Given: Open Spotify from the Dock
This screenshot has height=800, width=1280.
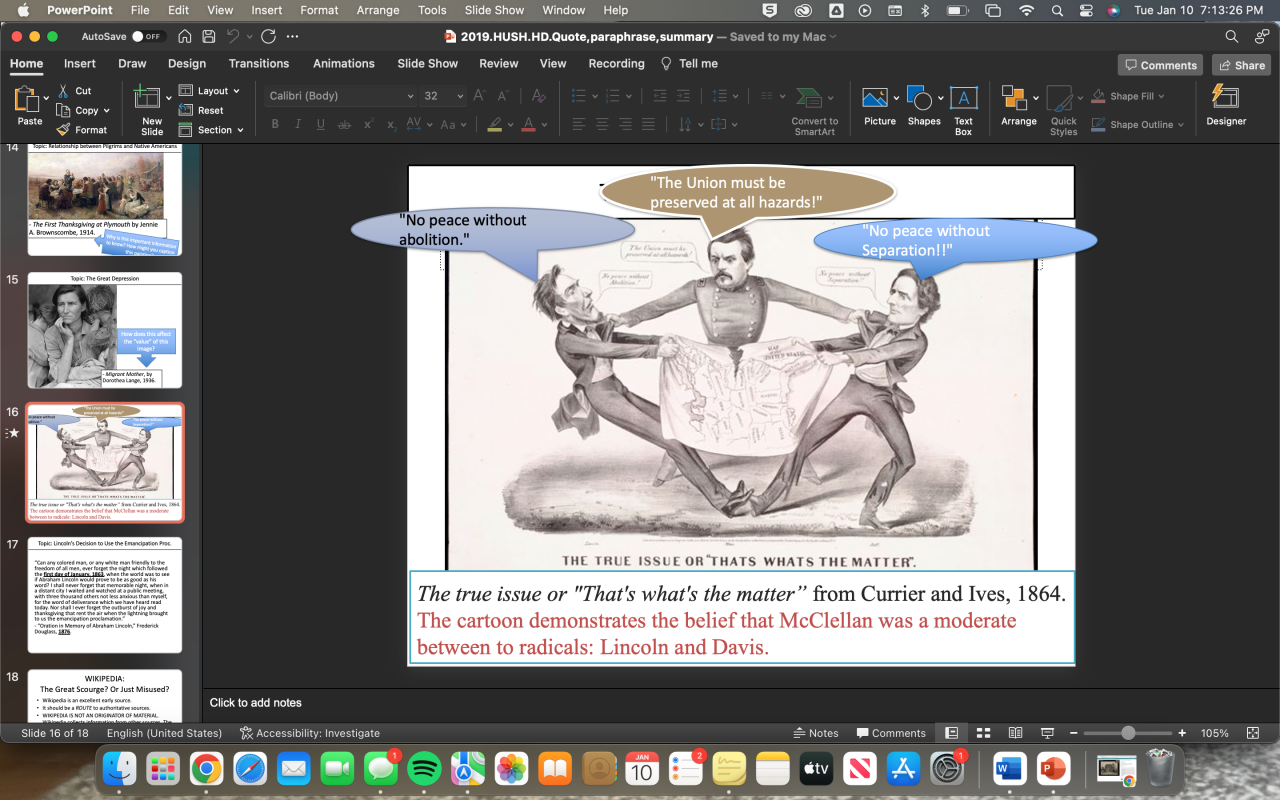Looking at the screenshot, I should click(x=425, y=768).
